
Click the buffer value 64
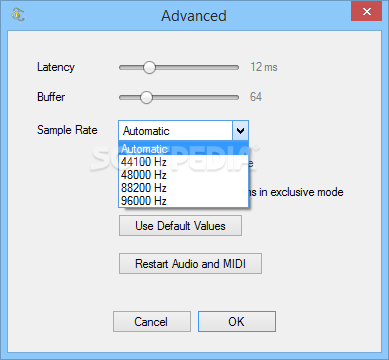tap(256, 97)
